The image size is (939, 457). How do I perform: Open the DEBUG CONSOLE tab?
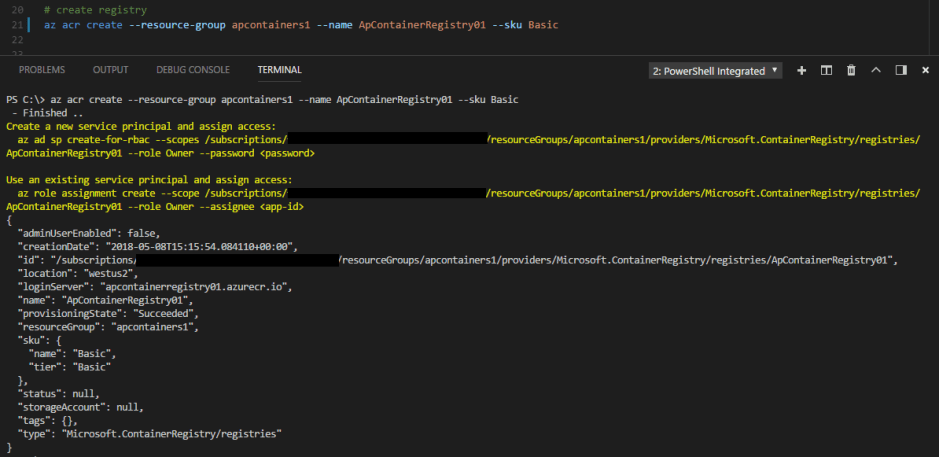(x=192, y=70)
